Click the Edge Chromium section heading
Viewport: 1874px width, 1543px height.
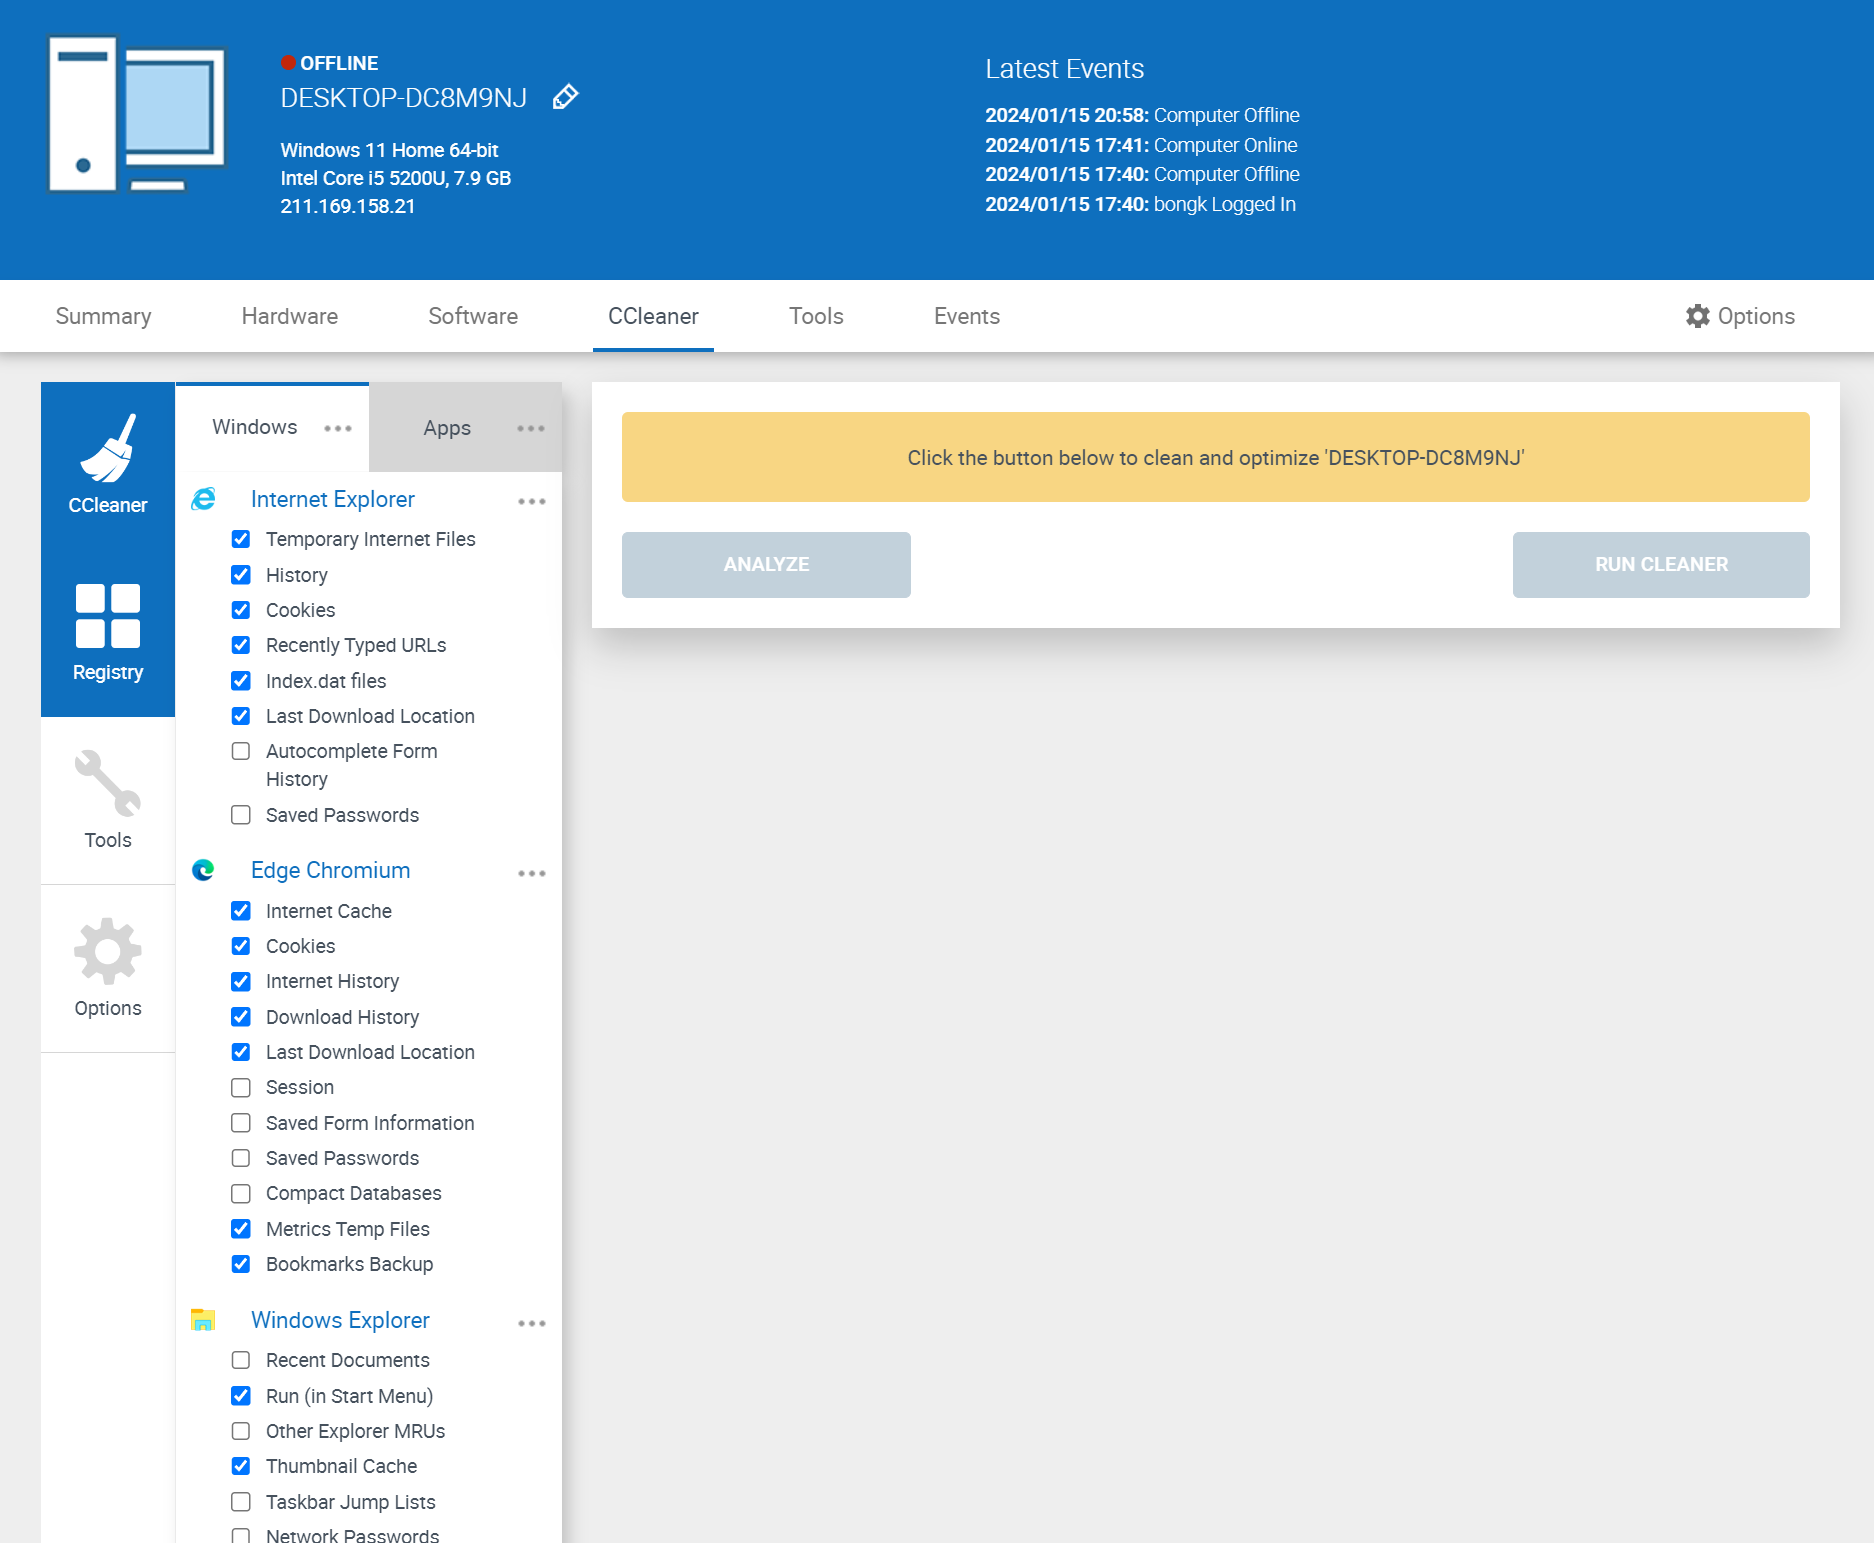(x=331, y=870)
